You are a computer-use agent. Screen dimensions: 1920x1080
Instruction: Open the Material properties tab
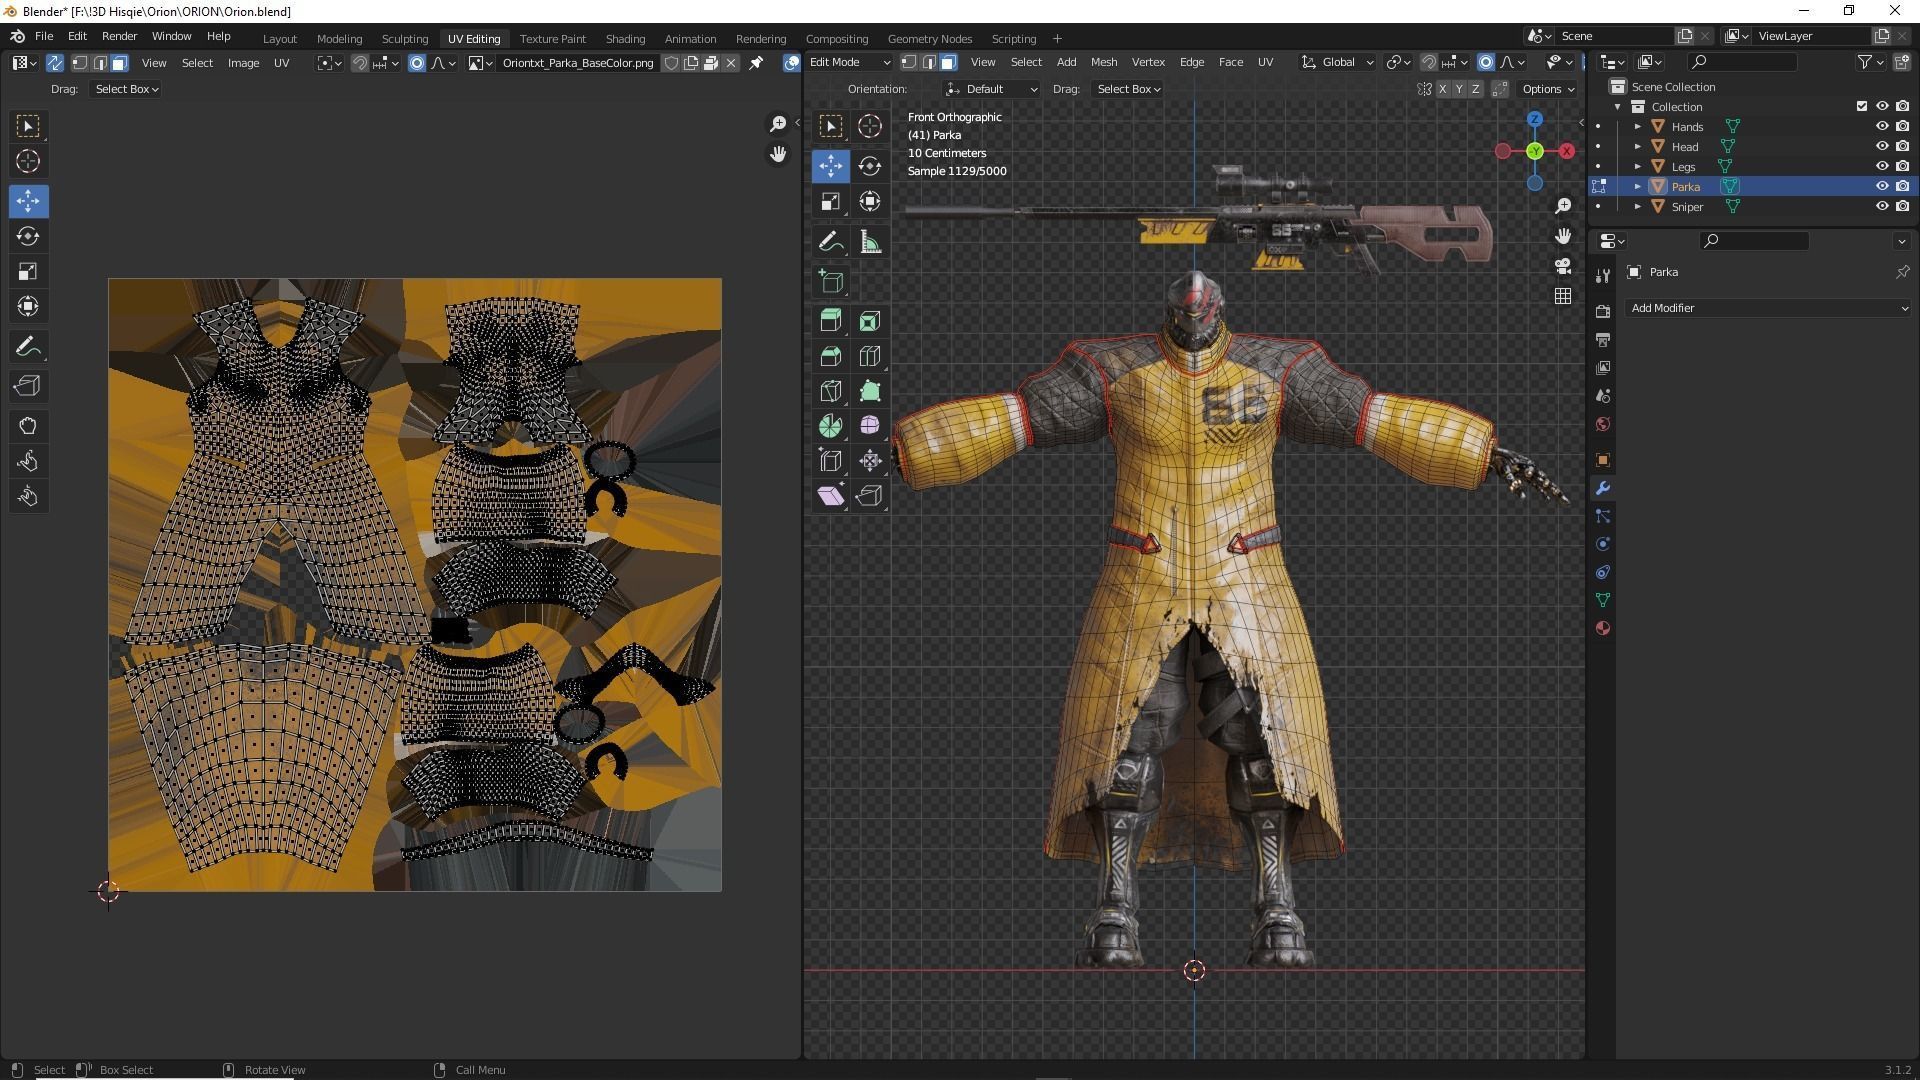point(1603,628)
